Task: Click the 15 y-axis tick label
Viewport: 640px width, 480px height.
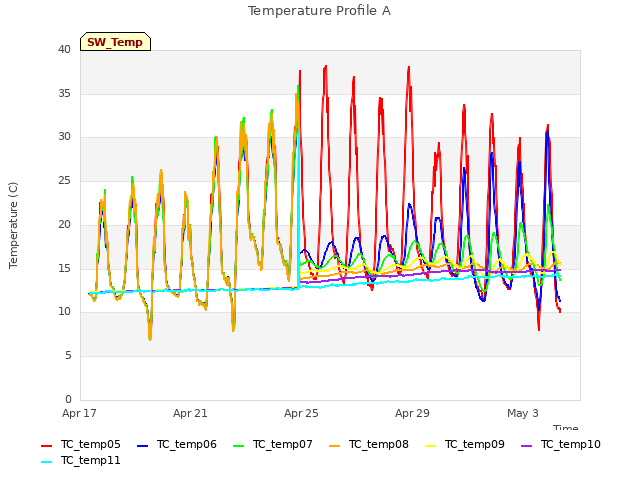Action: tap(64, 269)
